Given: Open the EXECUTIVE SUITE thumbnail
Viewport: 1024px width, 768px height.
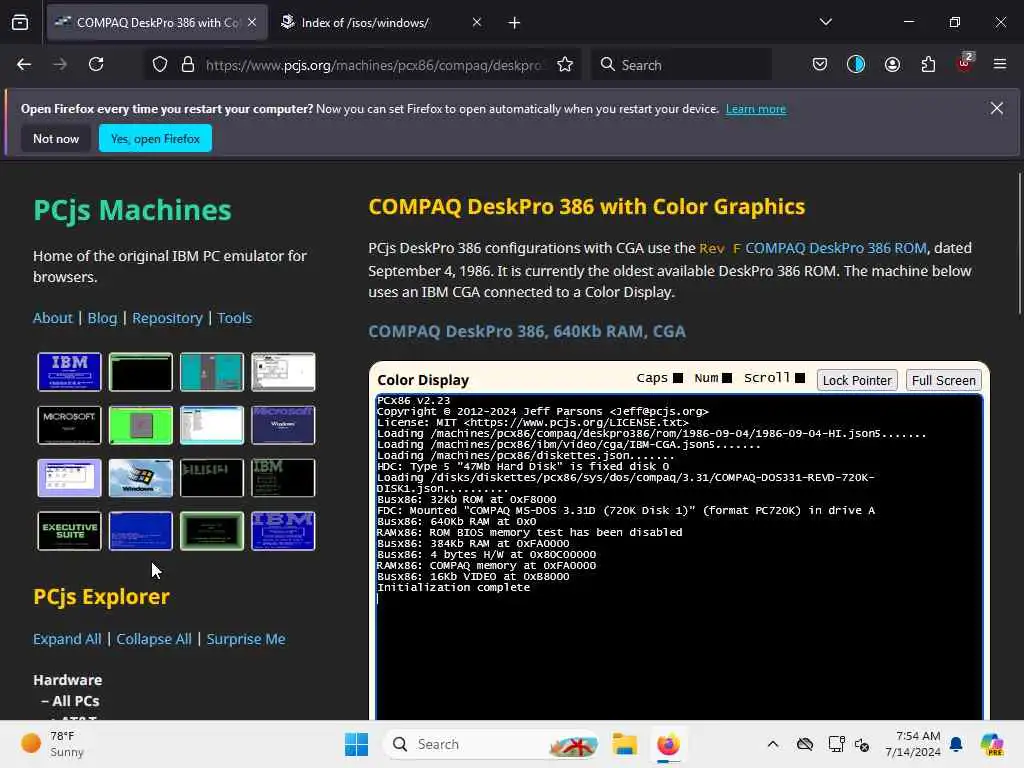Looking at the screenshot, I should coord(69,531).
